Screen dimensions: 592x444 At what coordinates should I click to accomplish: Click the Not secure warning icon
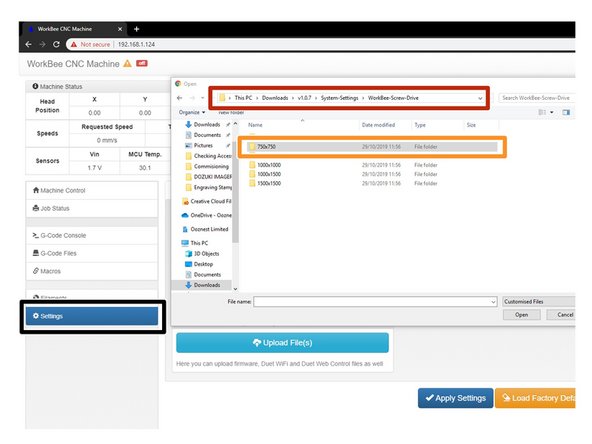pyautogui.click(x=74, y=44)
